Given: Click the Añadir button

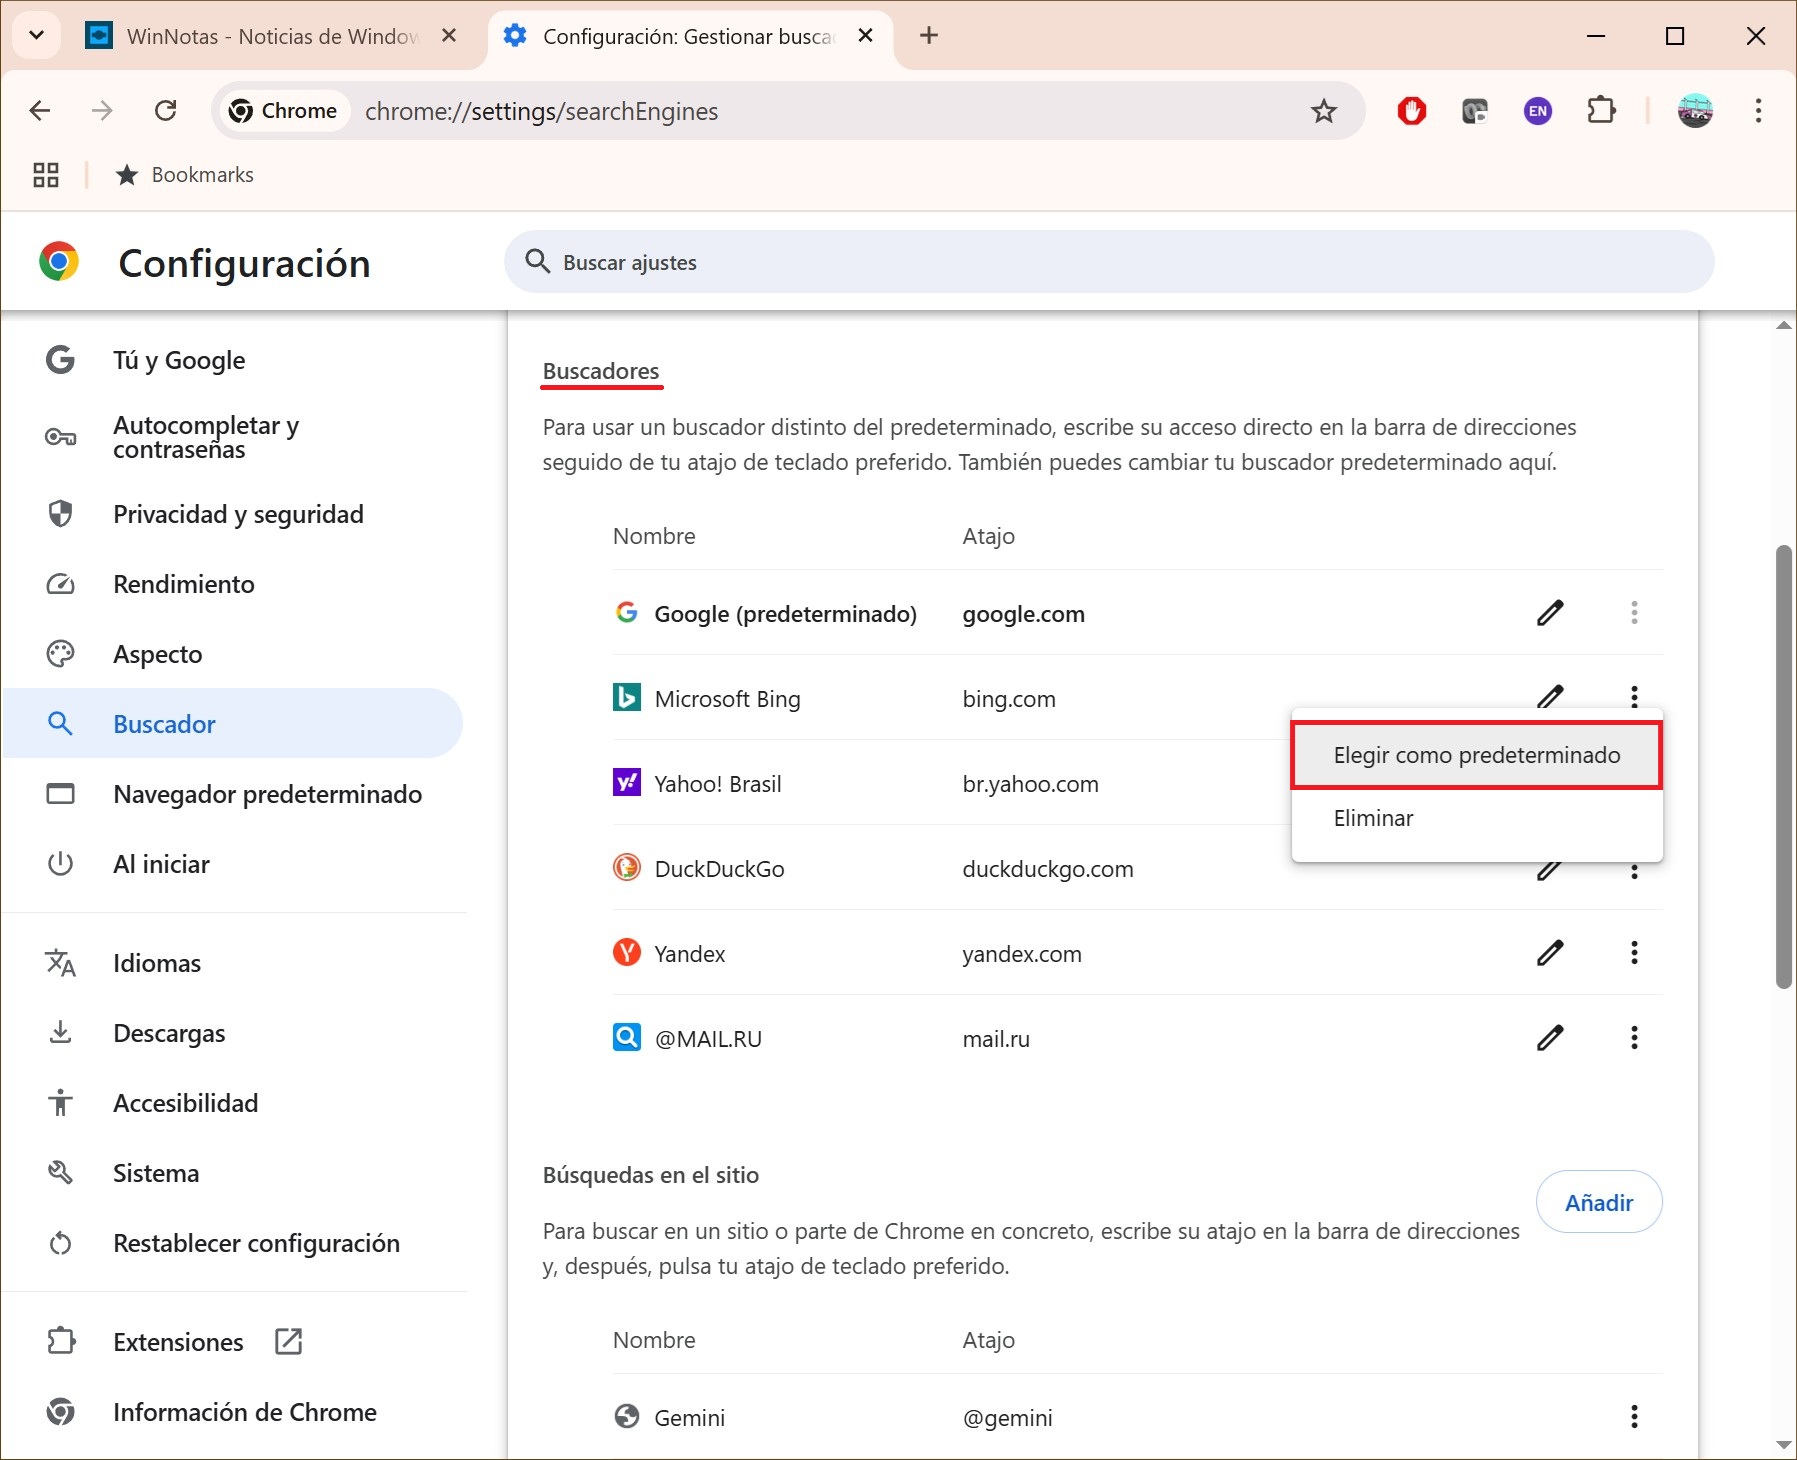Looking at the screenshot, I should [1598, 1202].
